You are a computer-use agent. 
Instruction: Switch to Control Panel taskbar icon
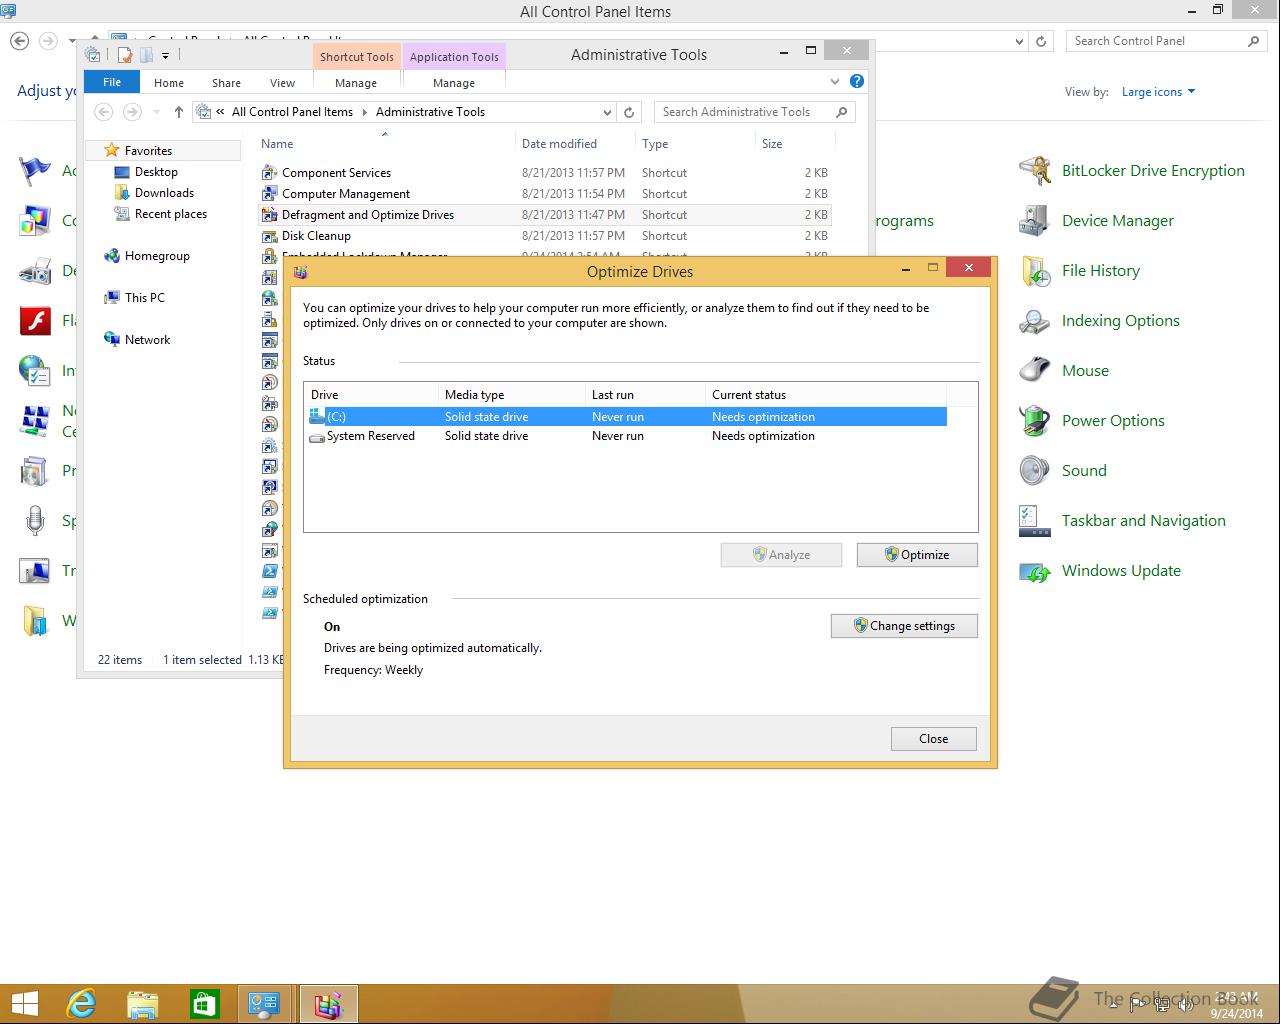pos(265,1004)
